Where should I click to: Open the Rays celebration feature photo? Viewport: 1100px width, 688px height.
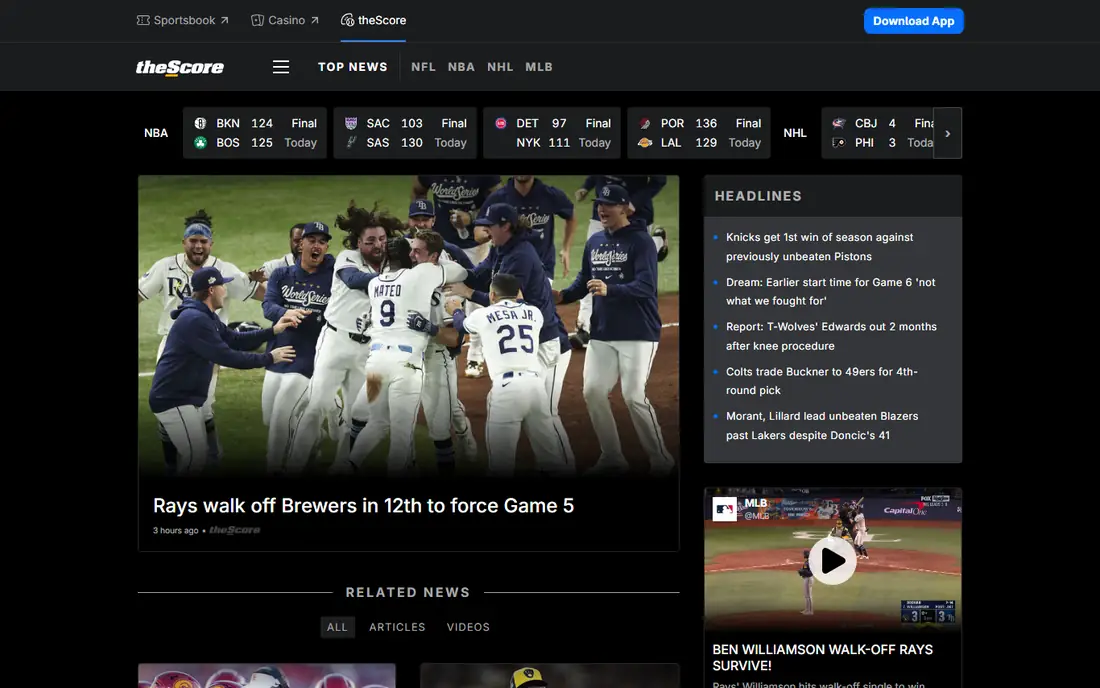[408, 326]
